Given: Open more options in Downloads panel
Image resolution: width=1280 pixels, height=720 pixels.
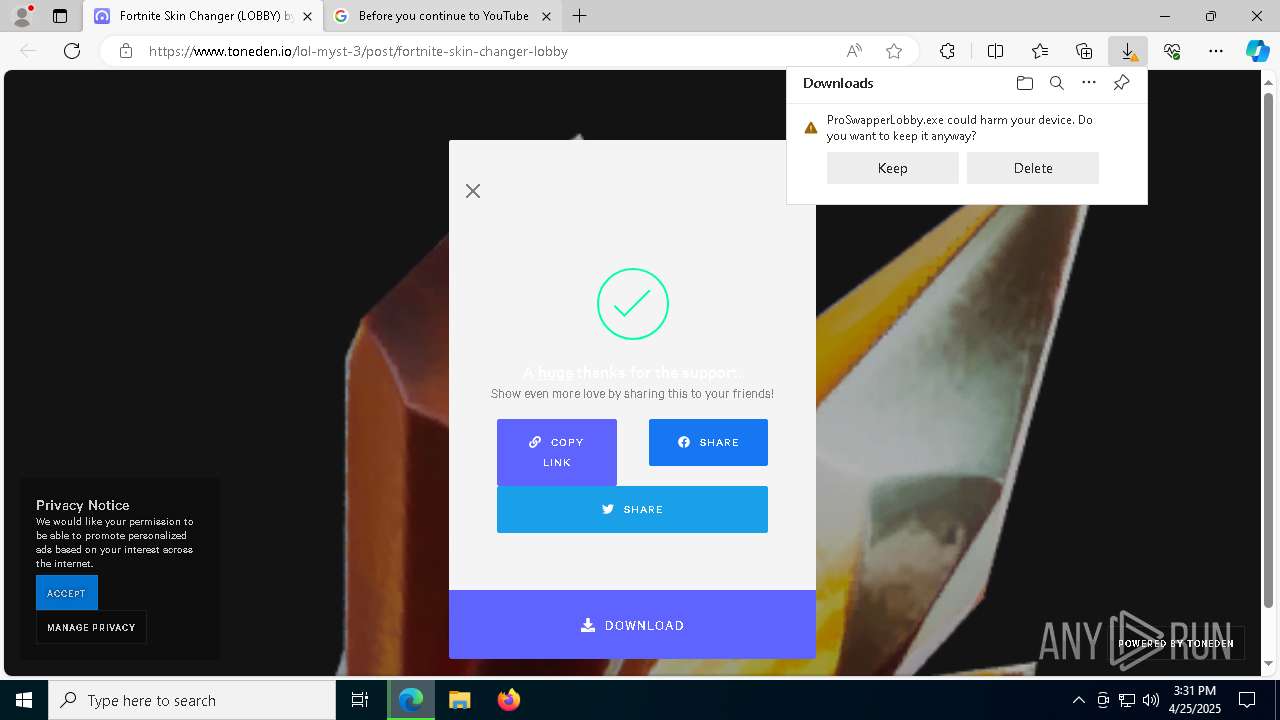Looking at the screenshot, I should (1089, 83).
